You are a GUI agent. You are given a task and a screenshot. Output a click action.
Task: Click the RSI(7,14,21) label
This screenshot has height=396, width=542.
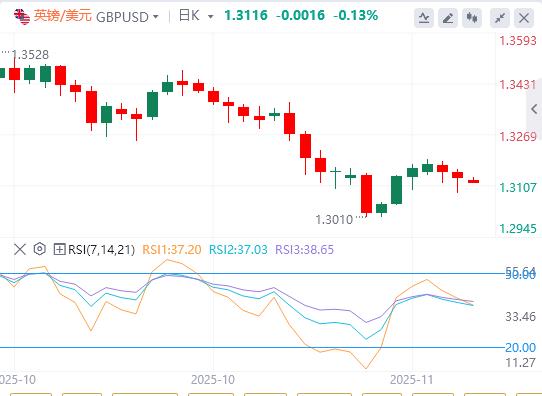(101, 249)
